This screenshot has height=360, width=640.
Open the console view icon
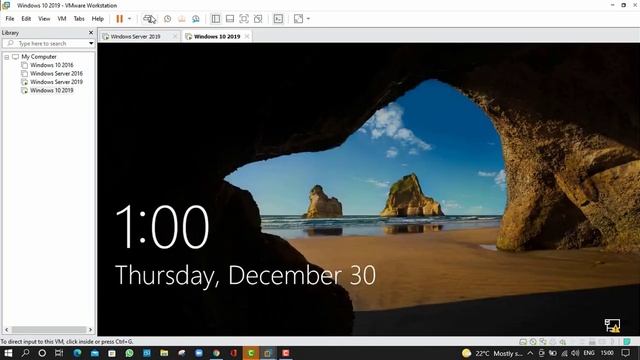coord(278,19)
